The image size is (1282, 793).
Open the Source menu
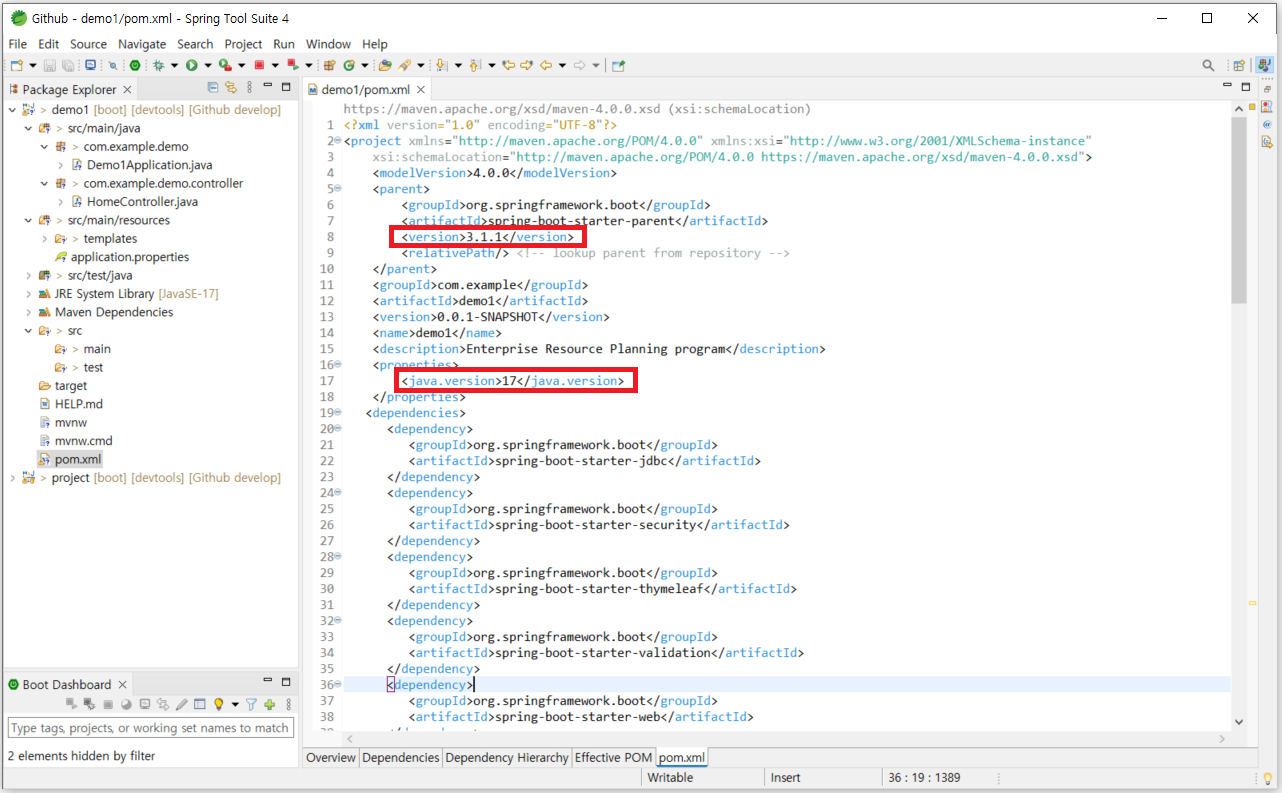[x=88, y=44]
